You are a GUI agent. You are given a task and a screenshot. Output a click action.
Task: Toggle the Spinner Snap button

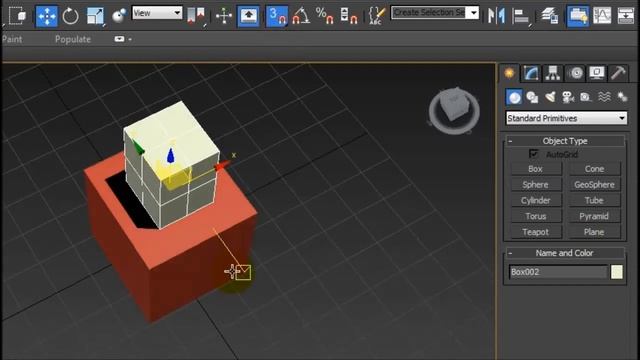click(349, 16)
